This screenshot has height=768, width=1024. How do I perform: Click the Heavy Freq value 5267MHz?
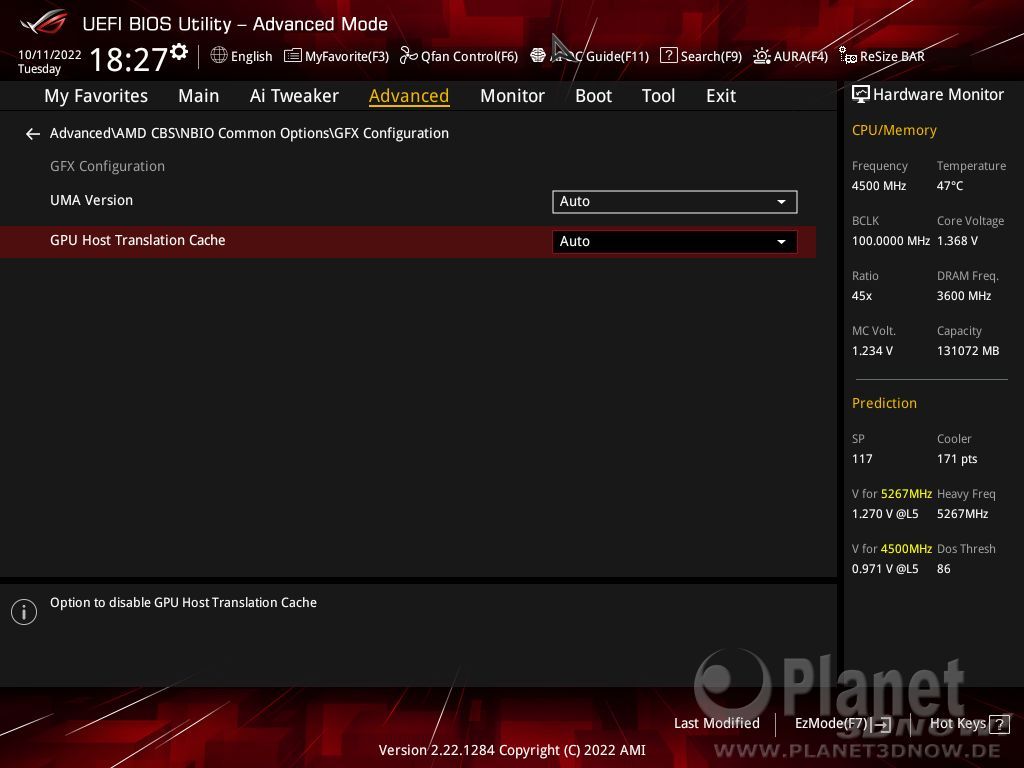click(x=963, y=514)
